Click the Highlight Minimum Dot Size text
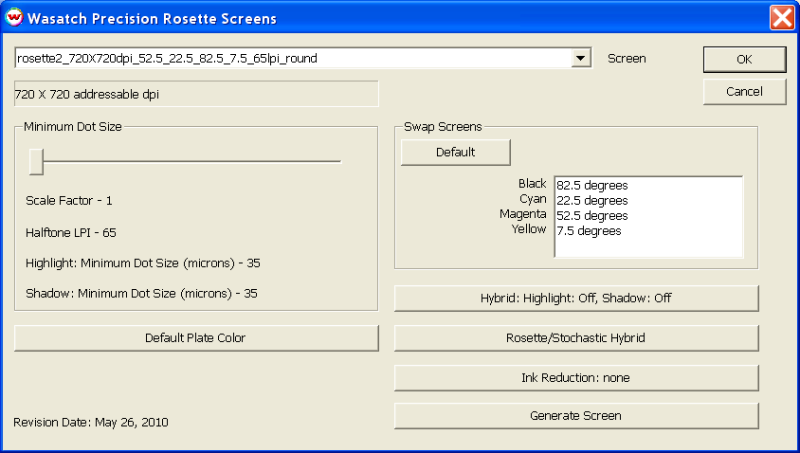The width and height of the screenshot is (800, 453). click(143, 263)
